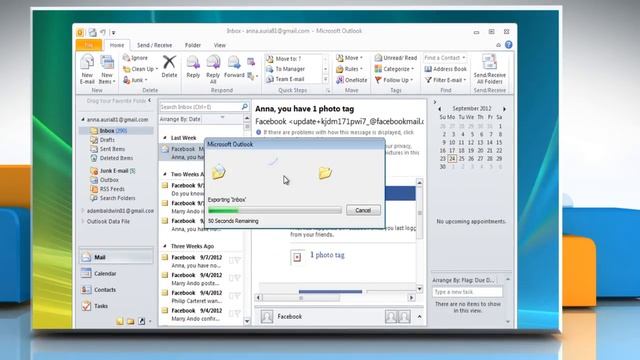The height and width of the screenshot is (360, 640).
Task: Click the Reply icon
Action: [193, 62]
